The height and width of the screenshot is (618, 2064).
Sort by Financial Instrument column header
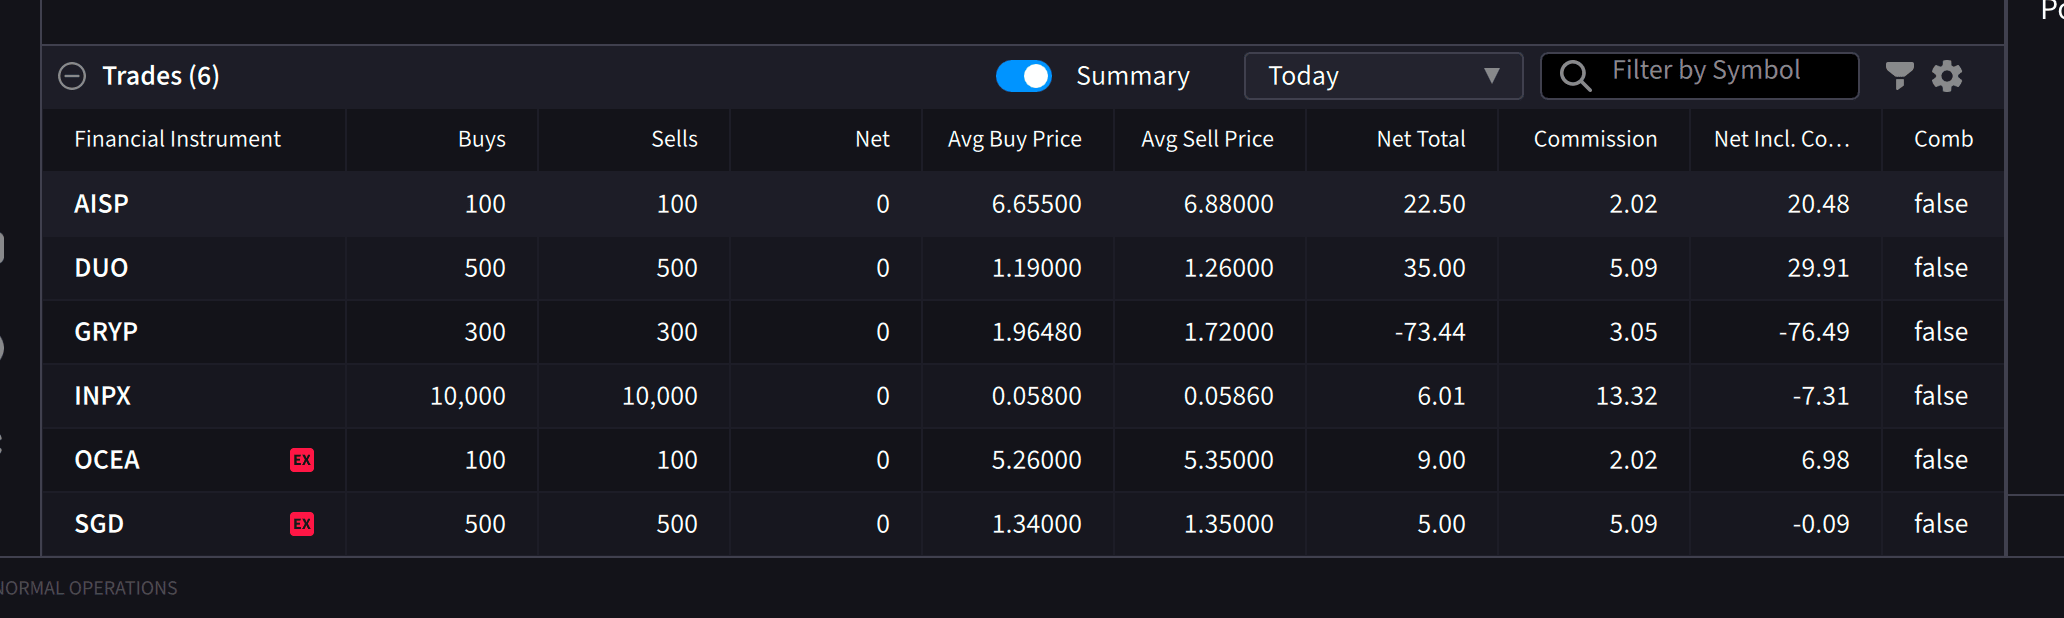point(178,139)
